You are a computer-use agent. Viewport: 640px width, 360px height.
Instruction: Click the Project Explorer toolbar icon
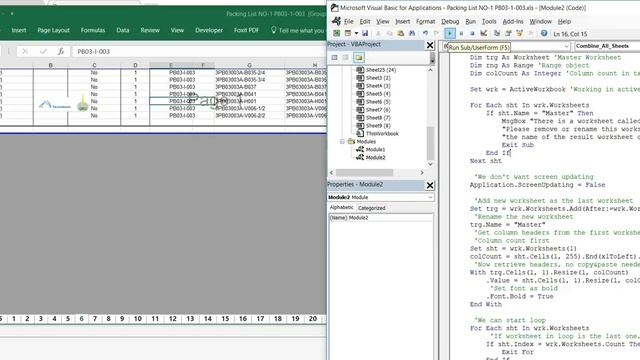click(x=497, y=33)
